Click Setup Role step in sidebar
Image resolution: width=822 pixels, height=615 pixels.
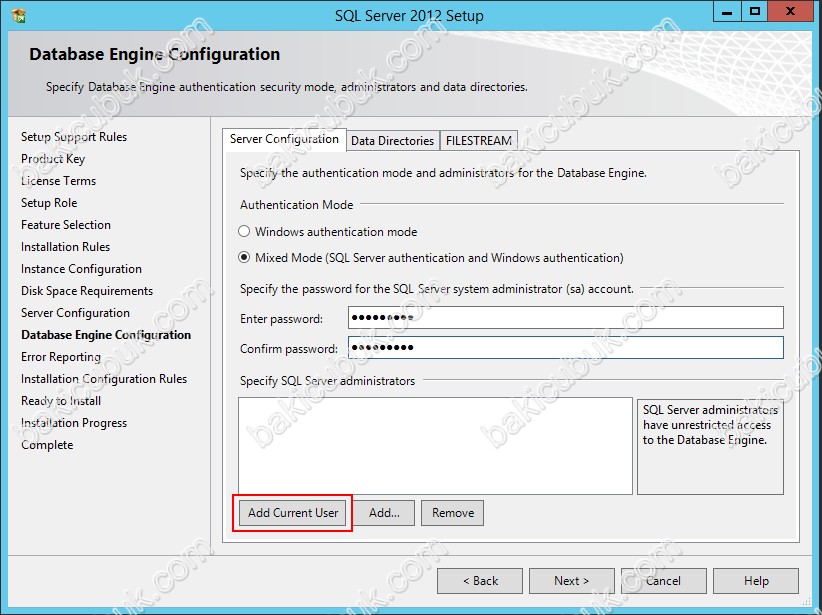49,203
